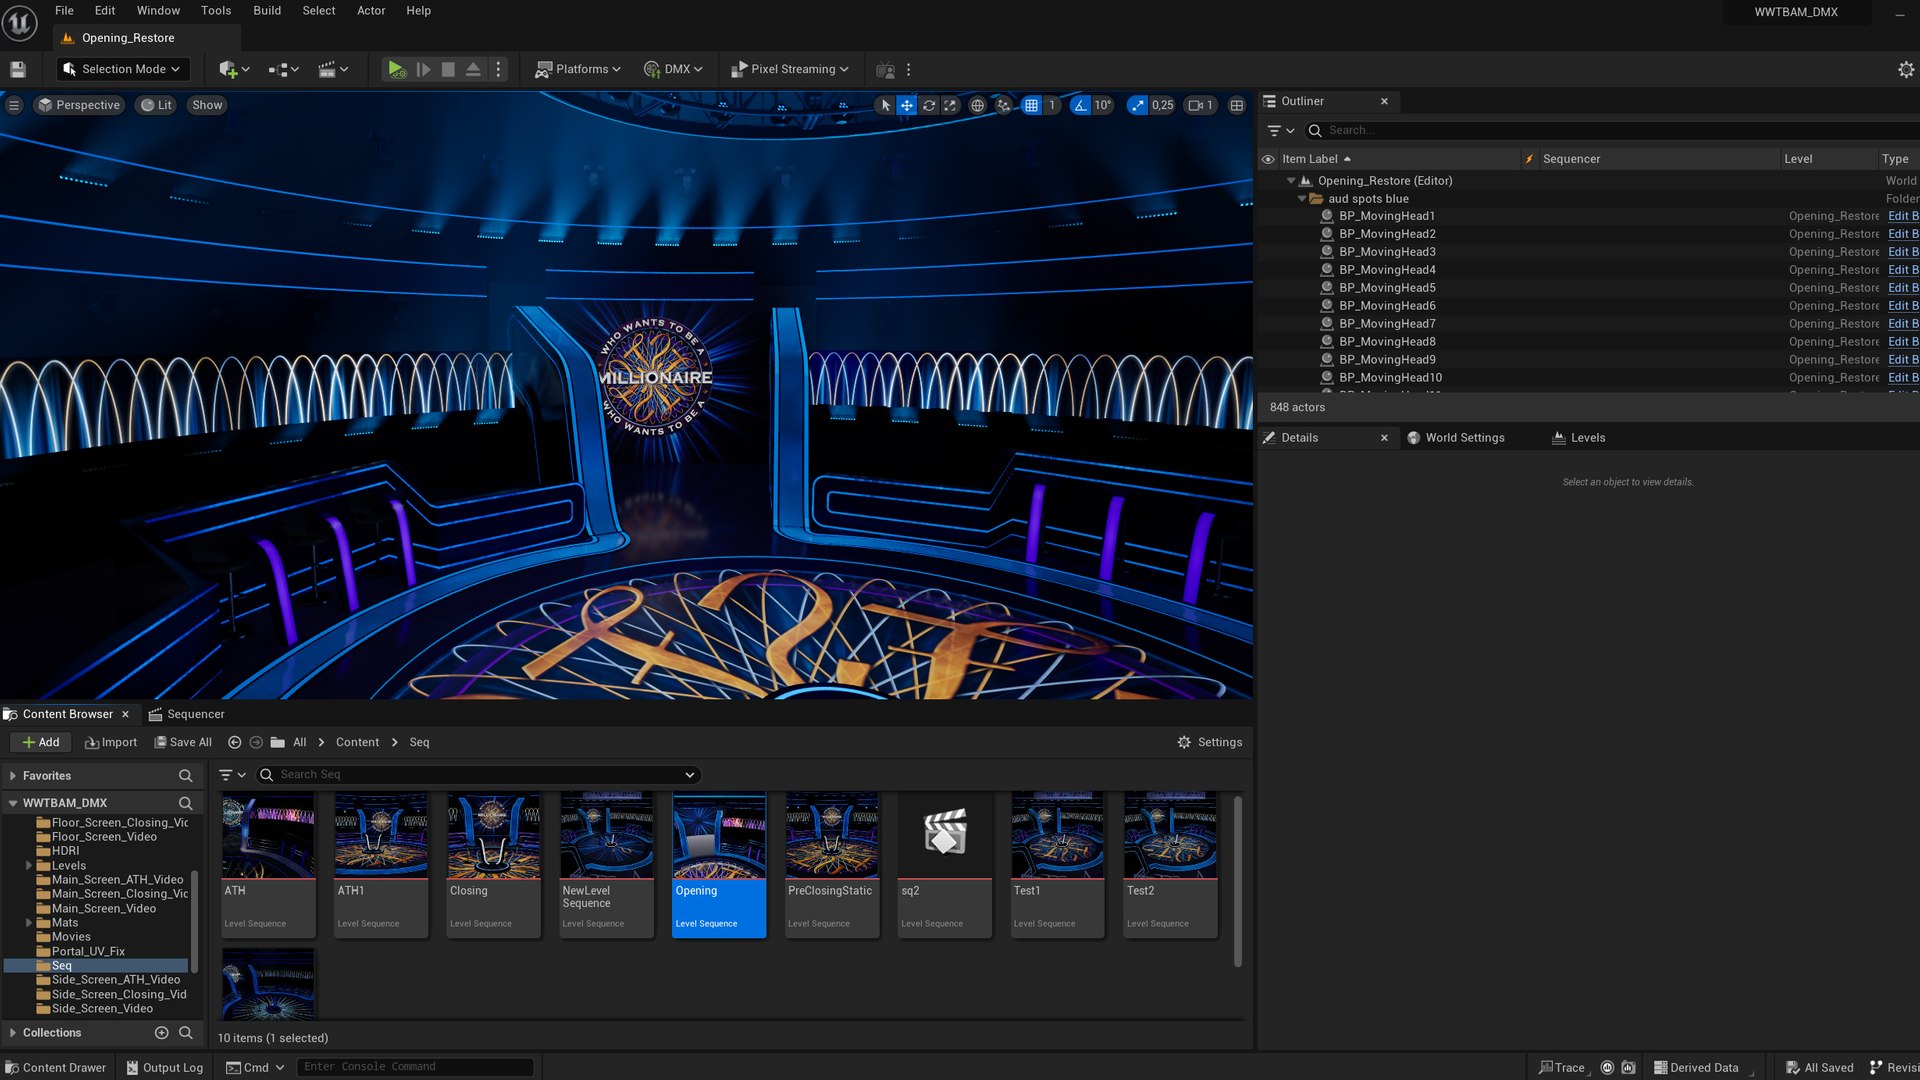The image size is (1920, 1080).
Task: Select the Rotate tool in viewport
Action: [929, 105]
